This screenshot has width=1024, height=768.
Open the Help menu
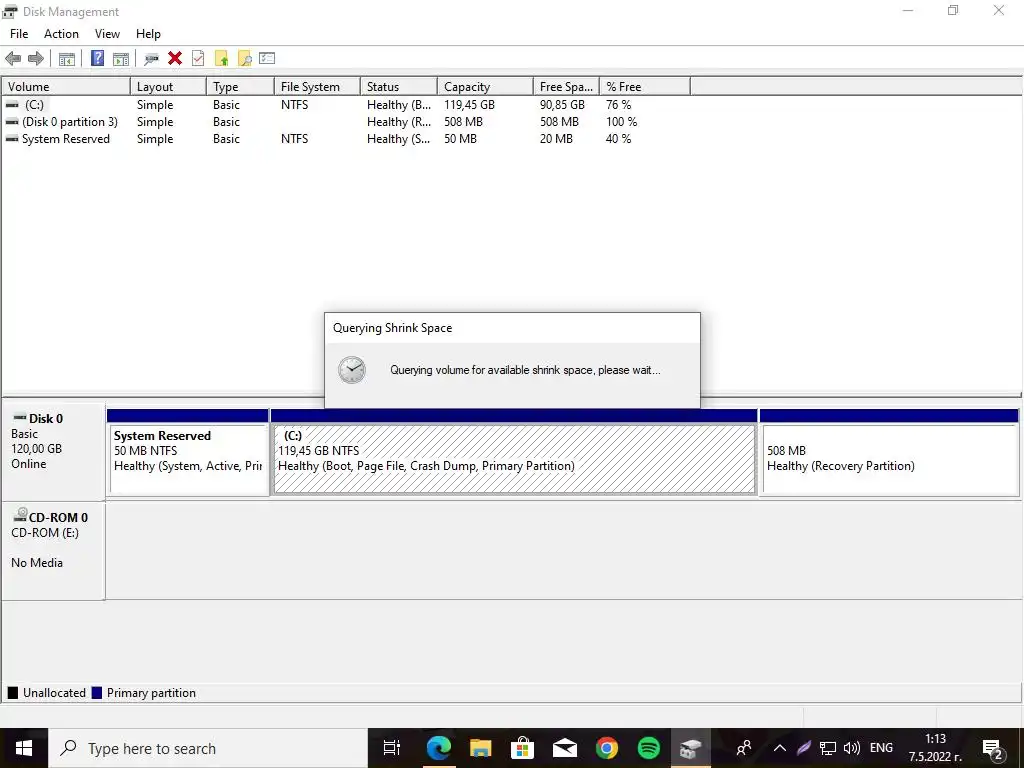148,34
